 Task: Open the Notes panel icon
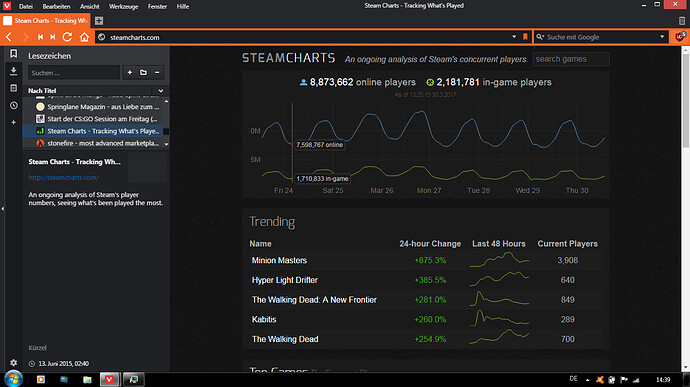pyautogui.click(x=14, y=88)
